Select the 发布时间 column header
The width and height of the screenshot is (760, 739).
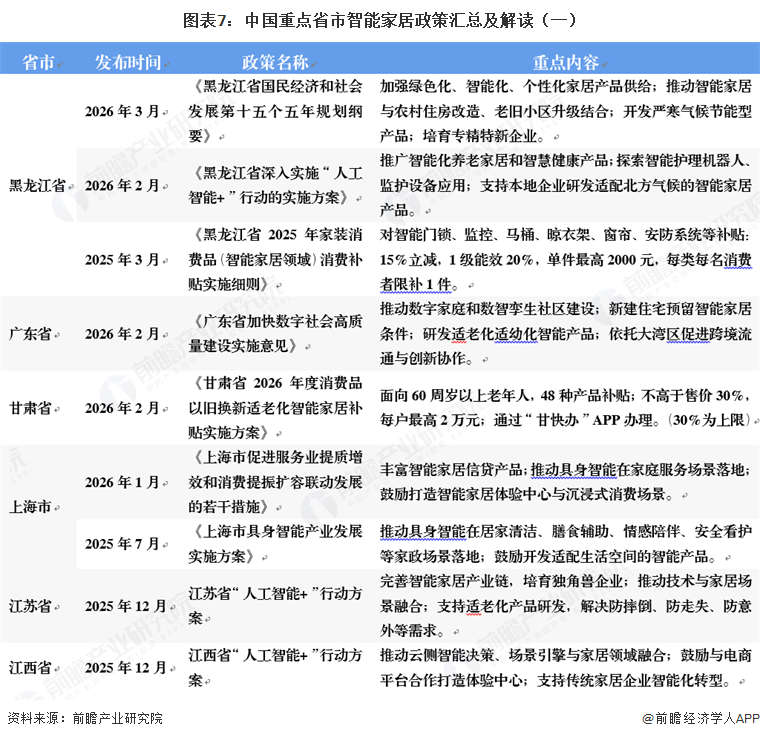(x=127, y=62)
